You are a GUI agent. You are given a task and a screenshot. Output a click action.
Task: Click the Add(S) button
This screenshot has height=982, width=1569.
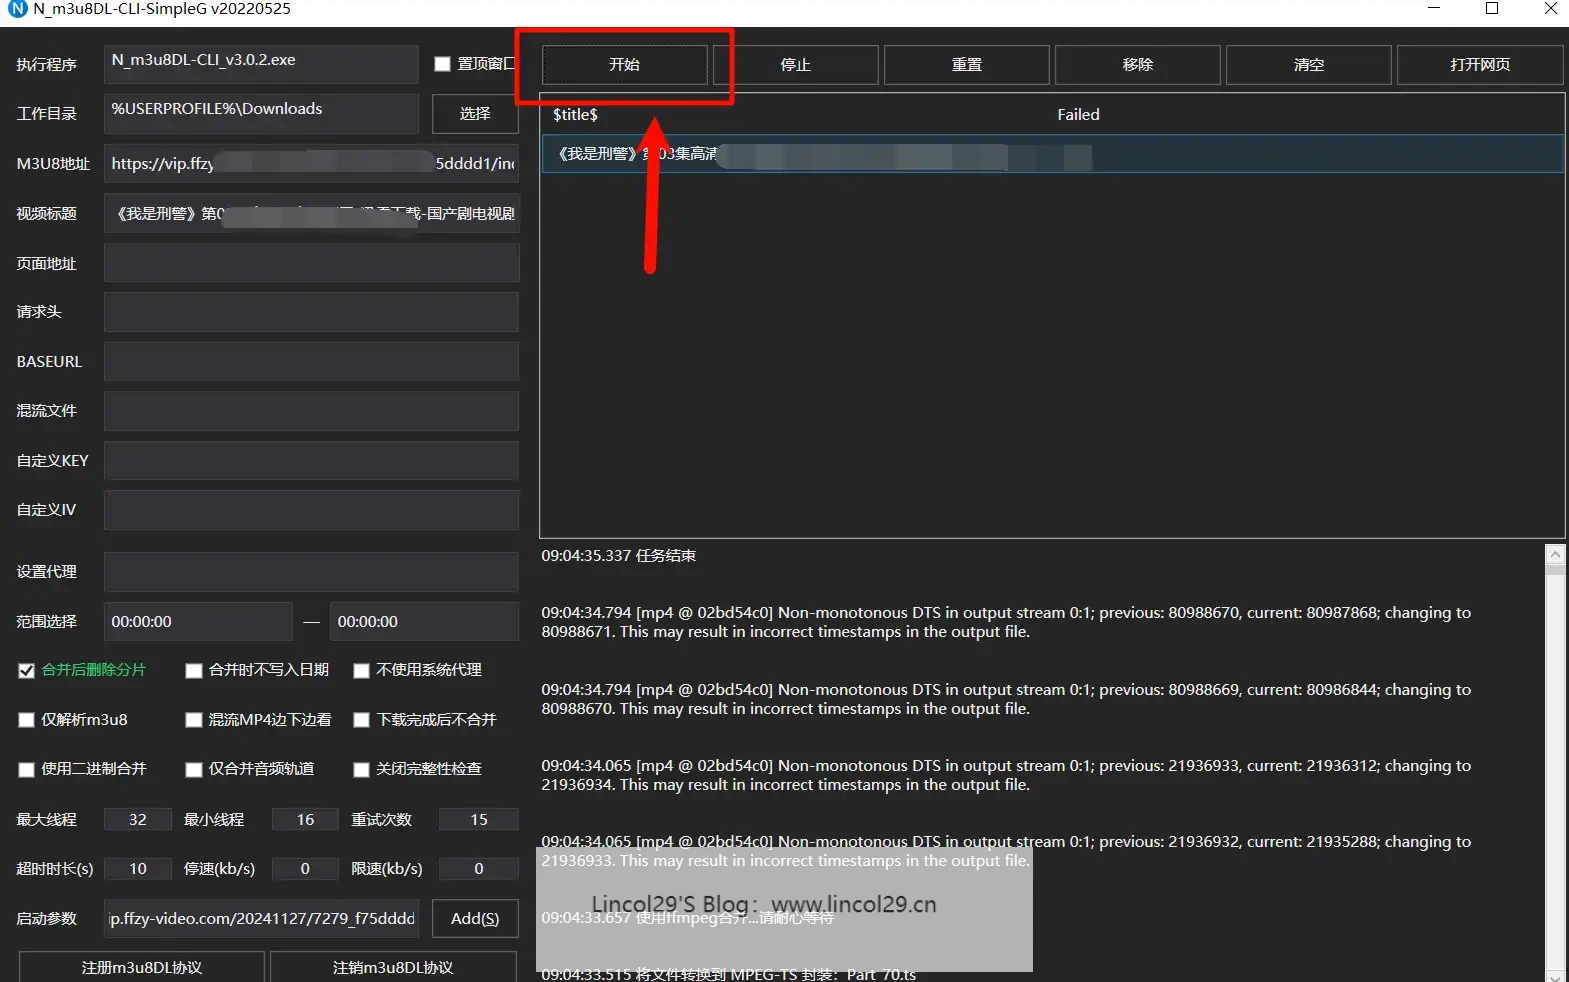click(475, 919)
